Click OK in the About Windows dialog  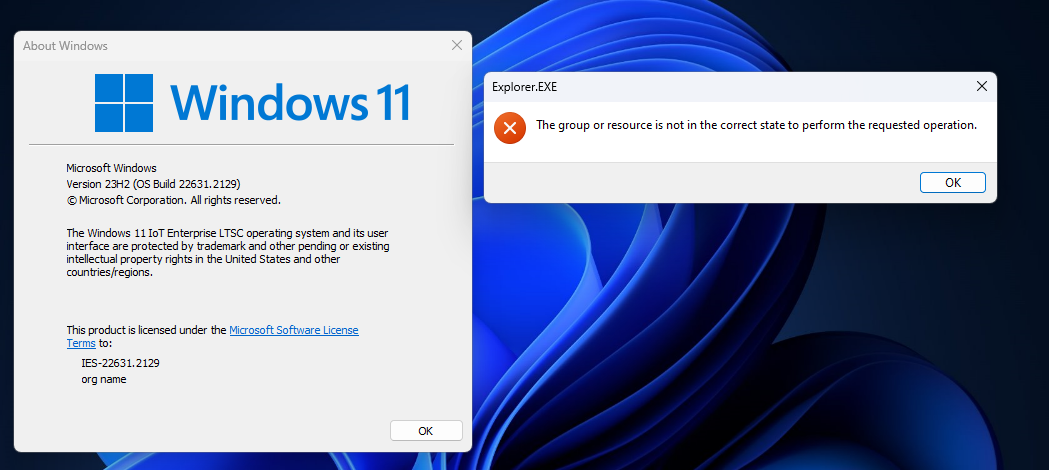pyautogui.click(x=426, y=431)
